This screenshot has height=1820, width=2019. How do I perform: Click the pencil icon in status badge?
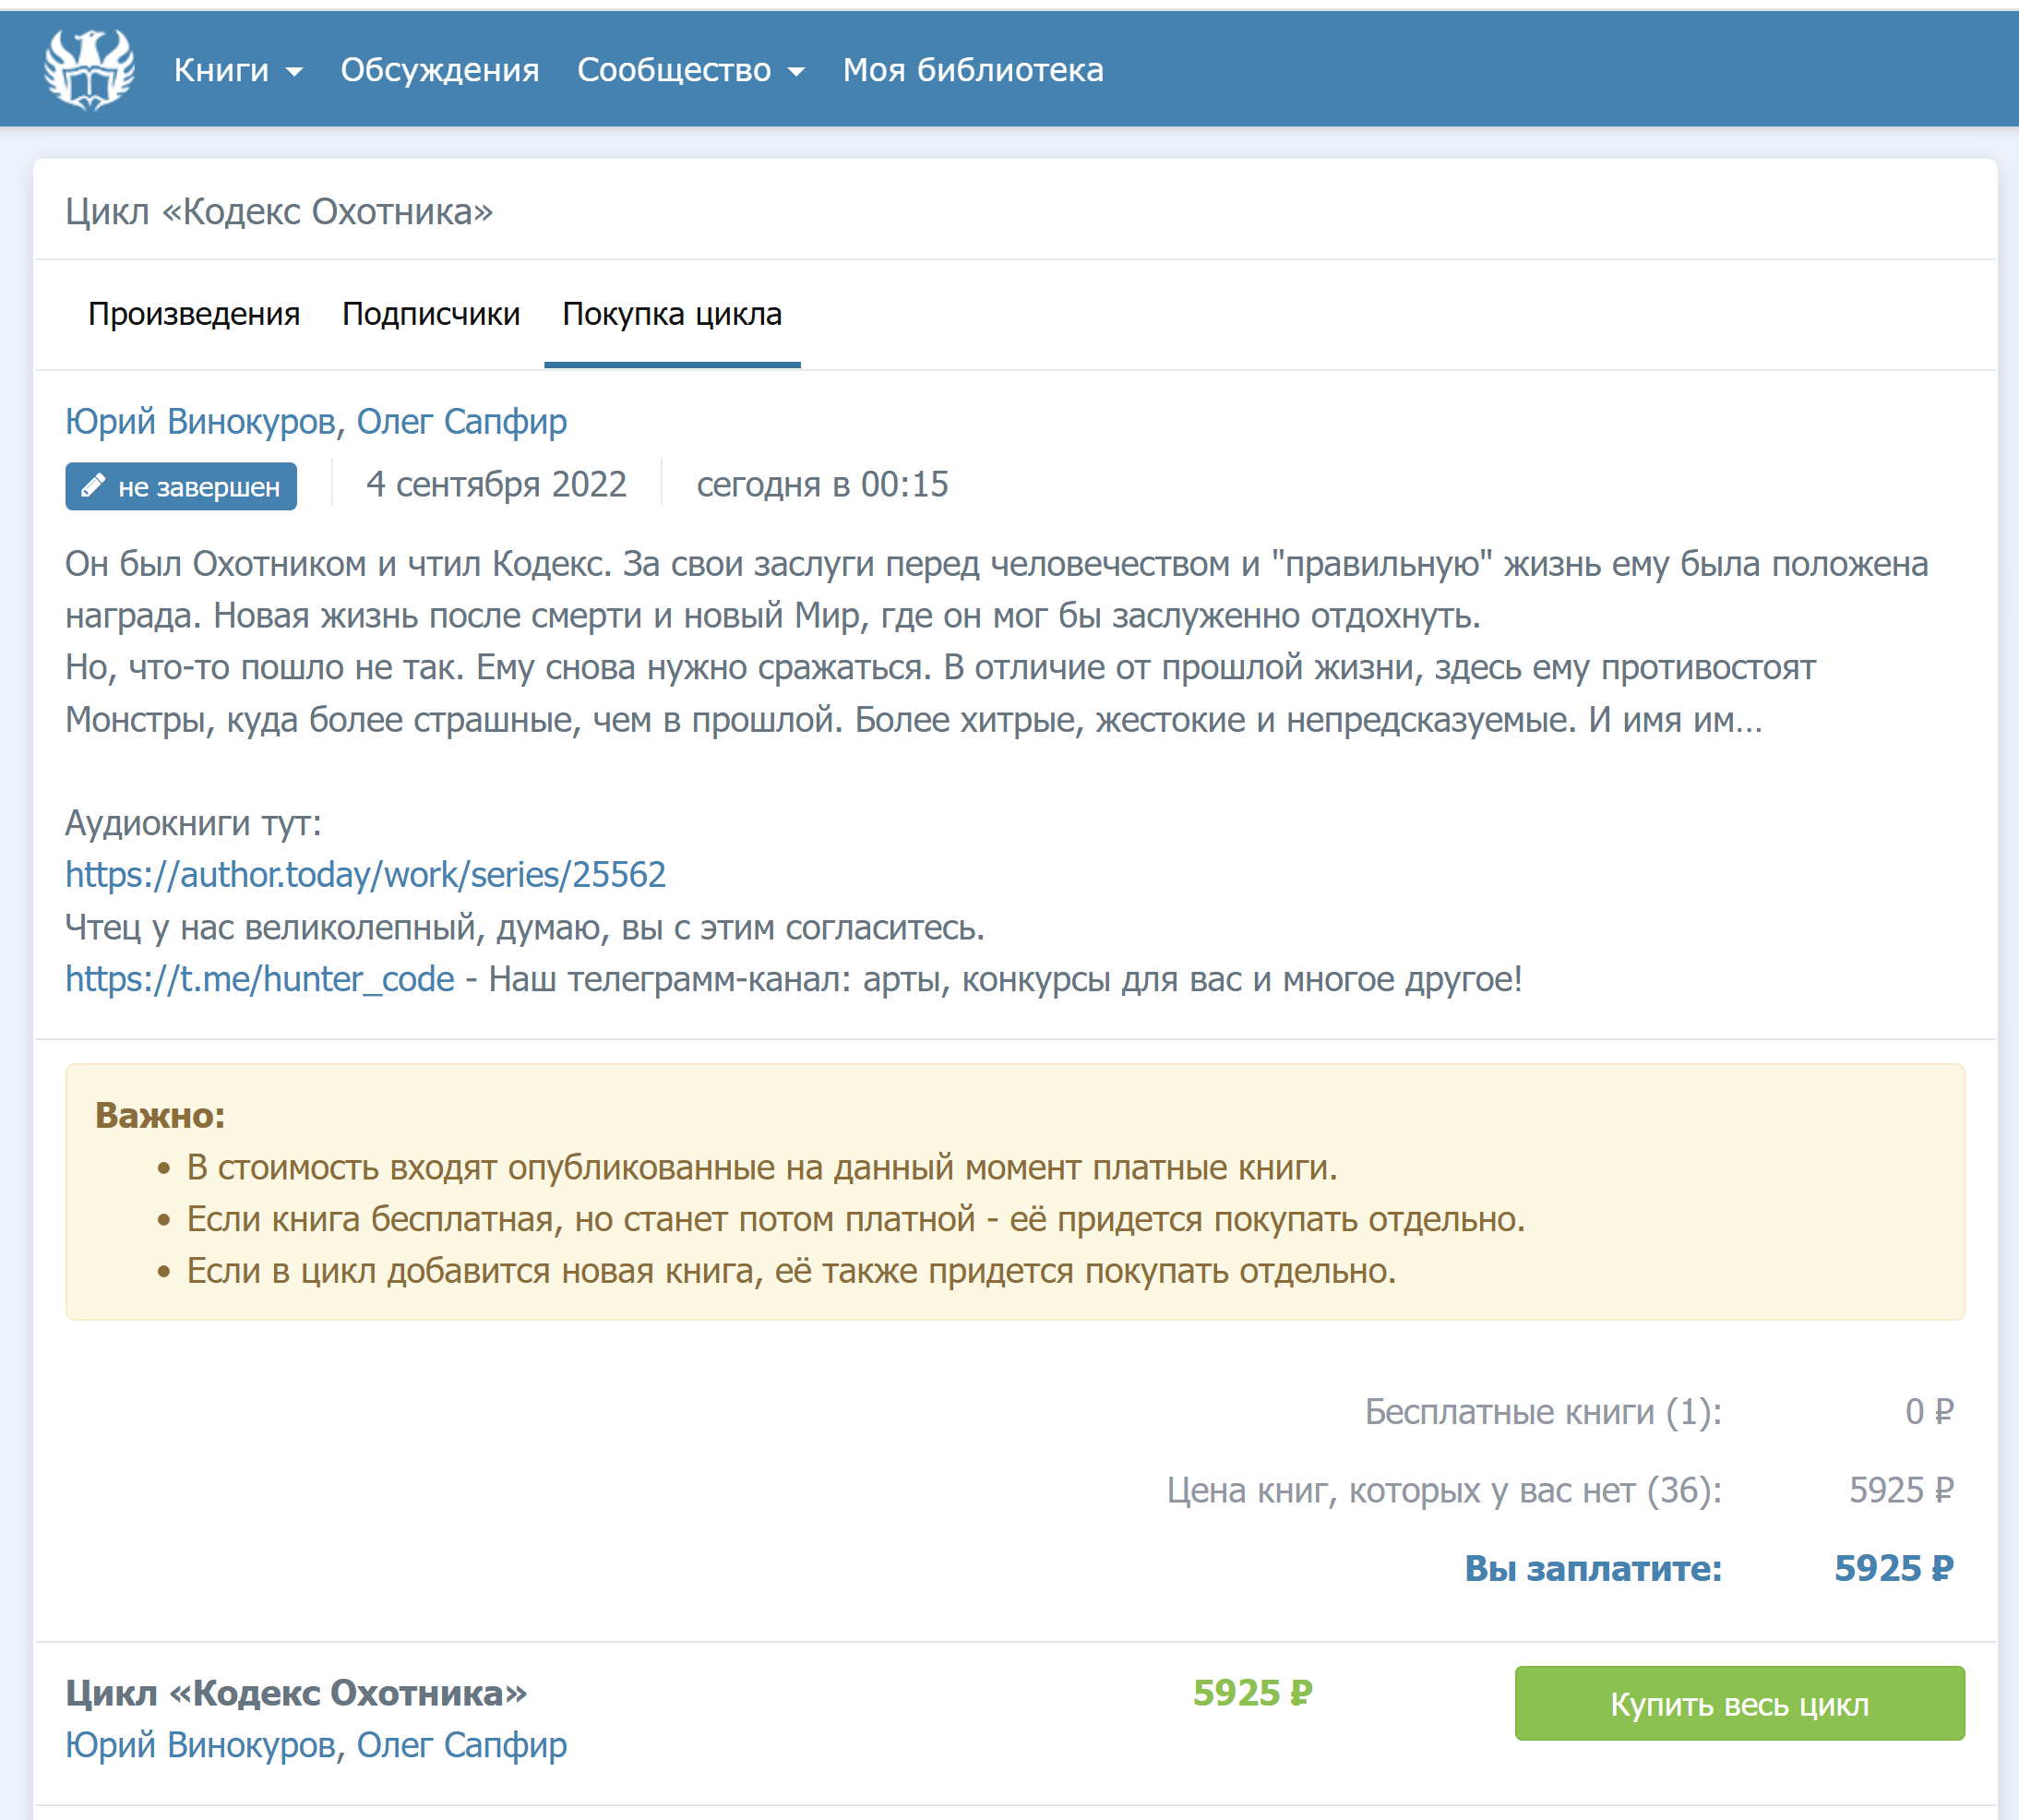[x=93, y=486]
